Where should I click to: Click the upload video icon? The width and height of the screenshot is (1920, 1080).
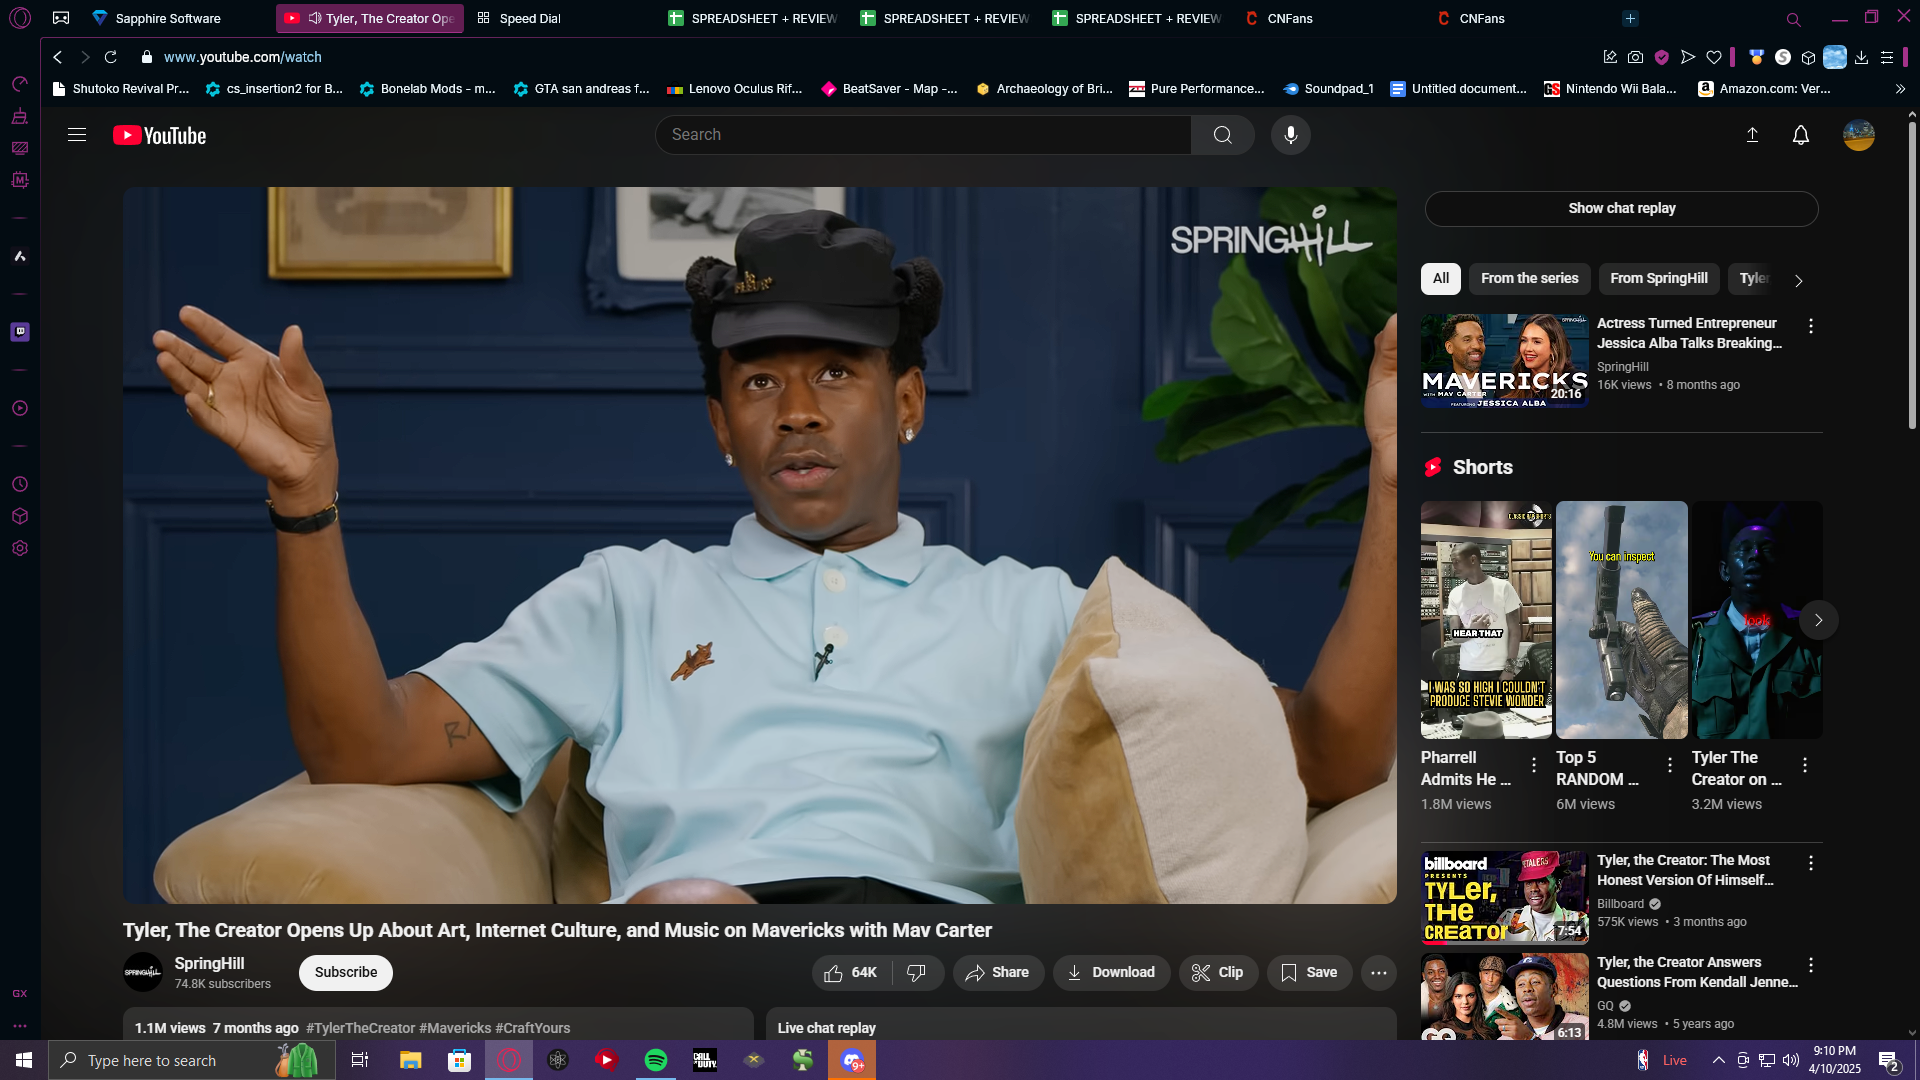click(1752, 135)
